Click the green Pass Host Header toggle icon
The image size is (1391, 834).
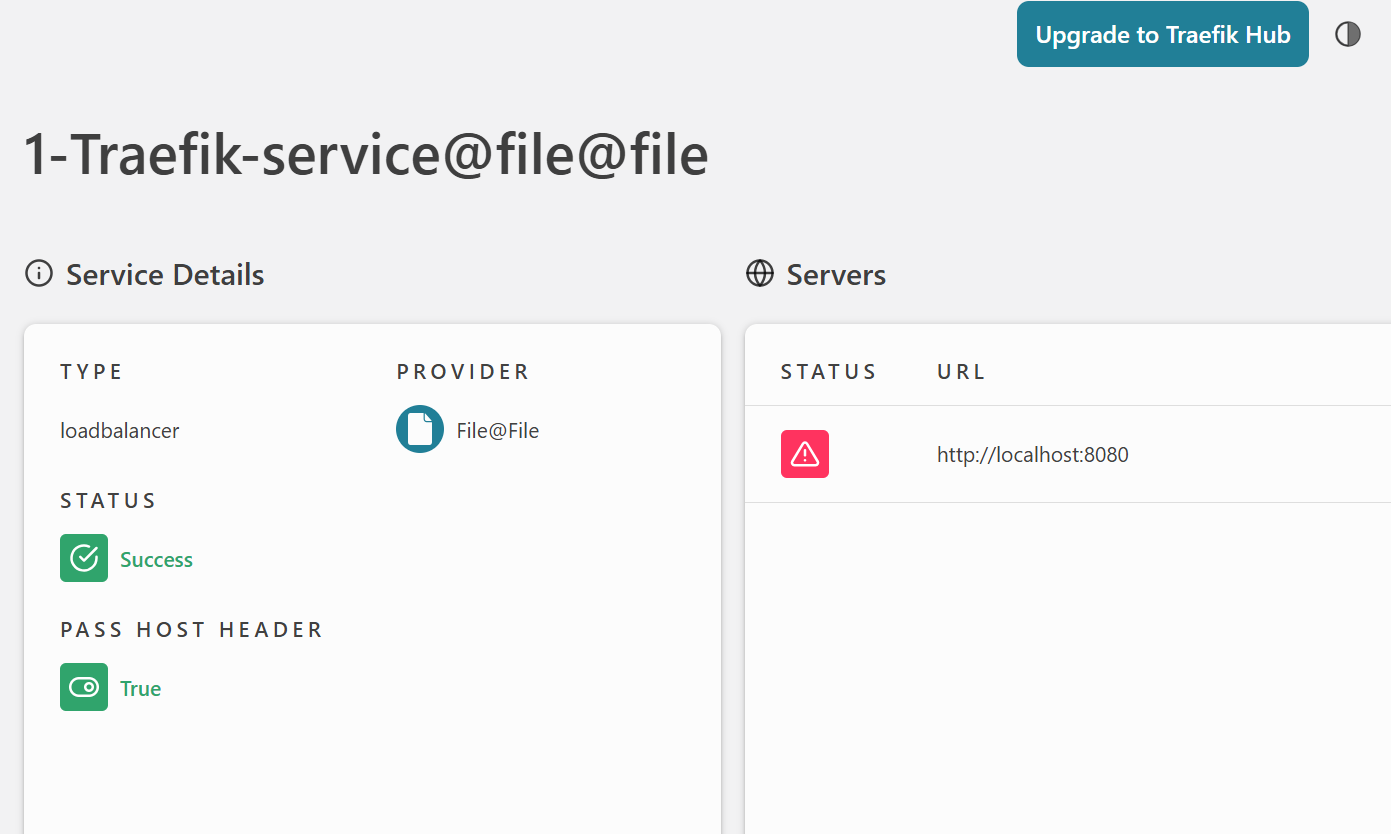click(84, 687)
